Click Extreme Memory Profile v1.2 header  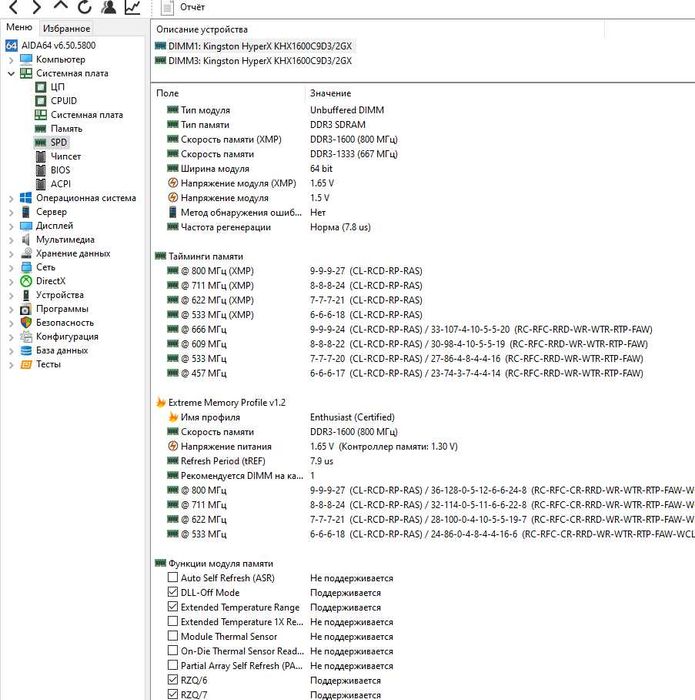(221, 402)
